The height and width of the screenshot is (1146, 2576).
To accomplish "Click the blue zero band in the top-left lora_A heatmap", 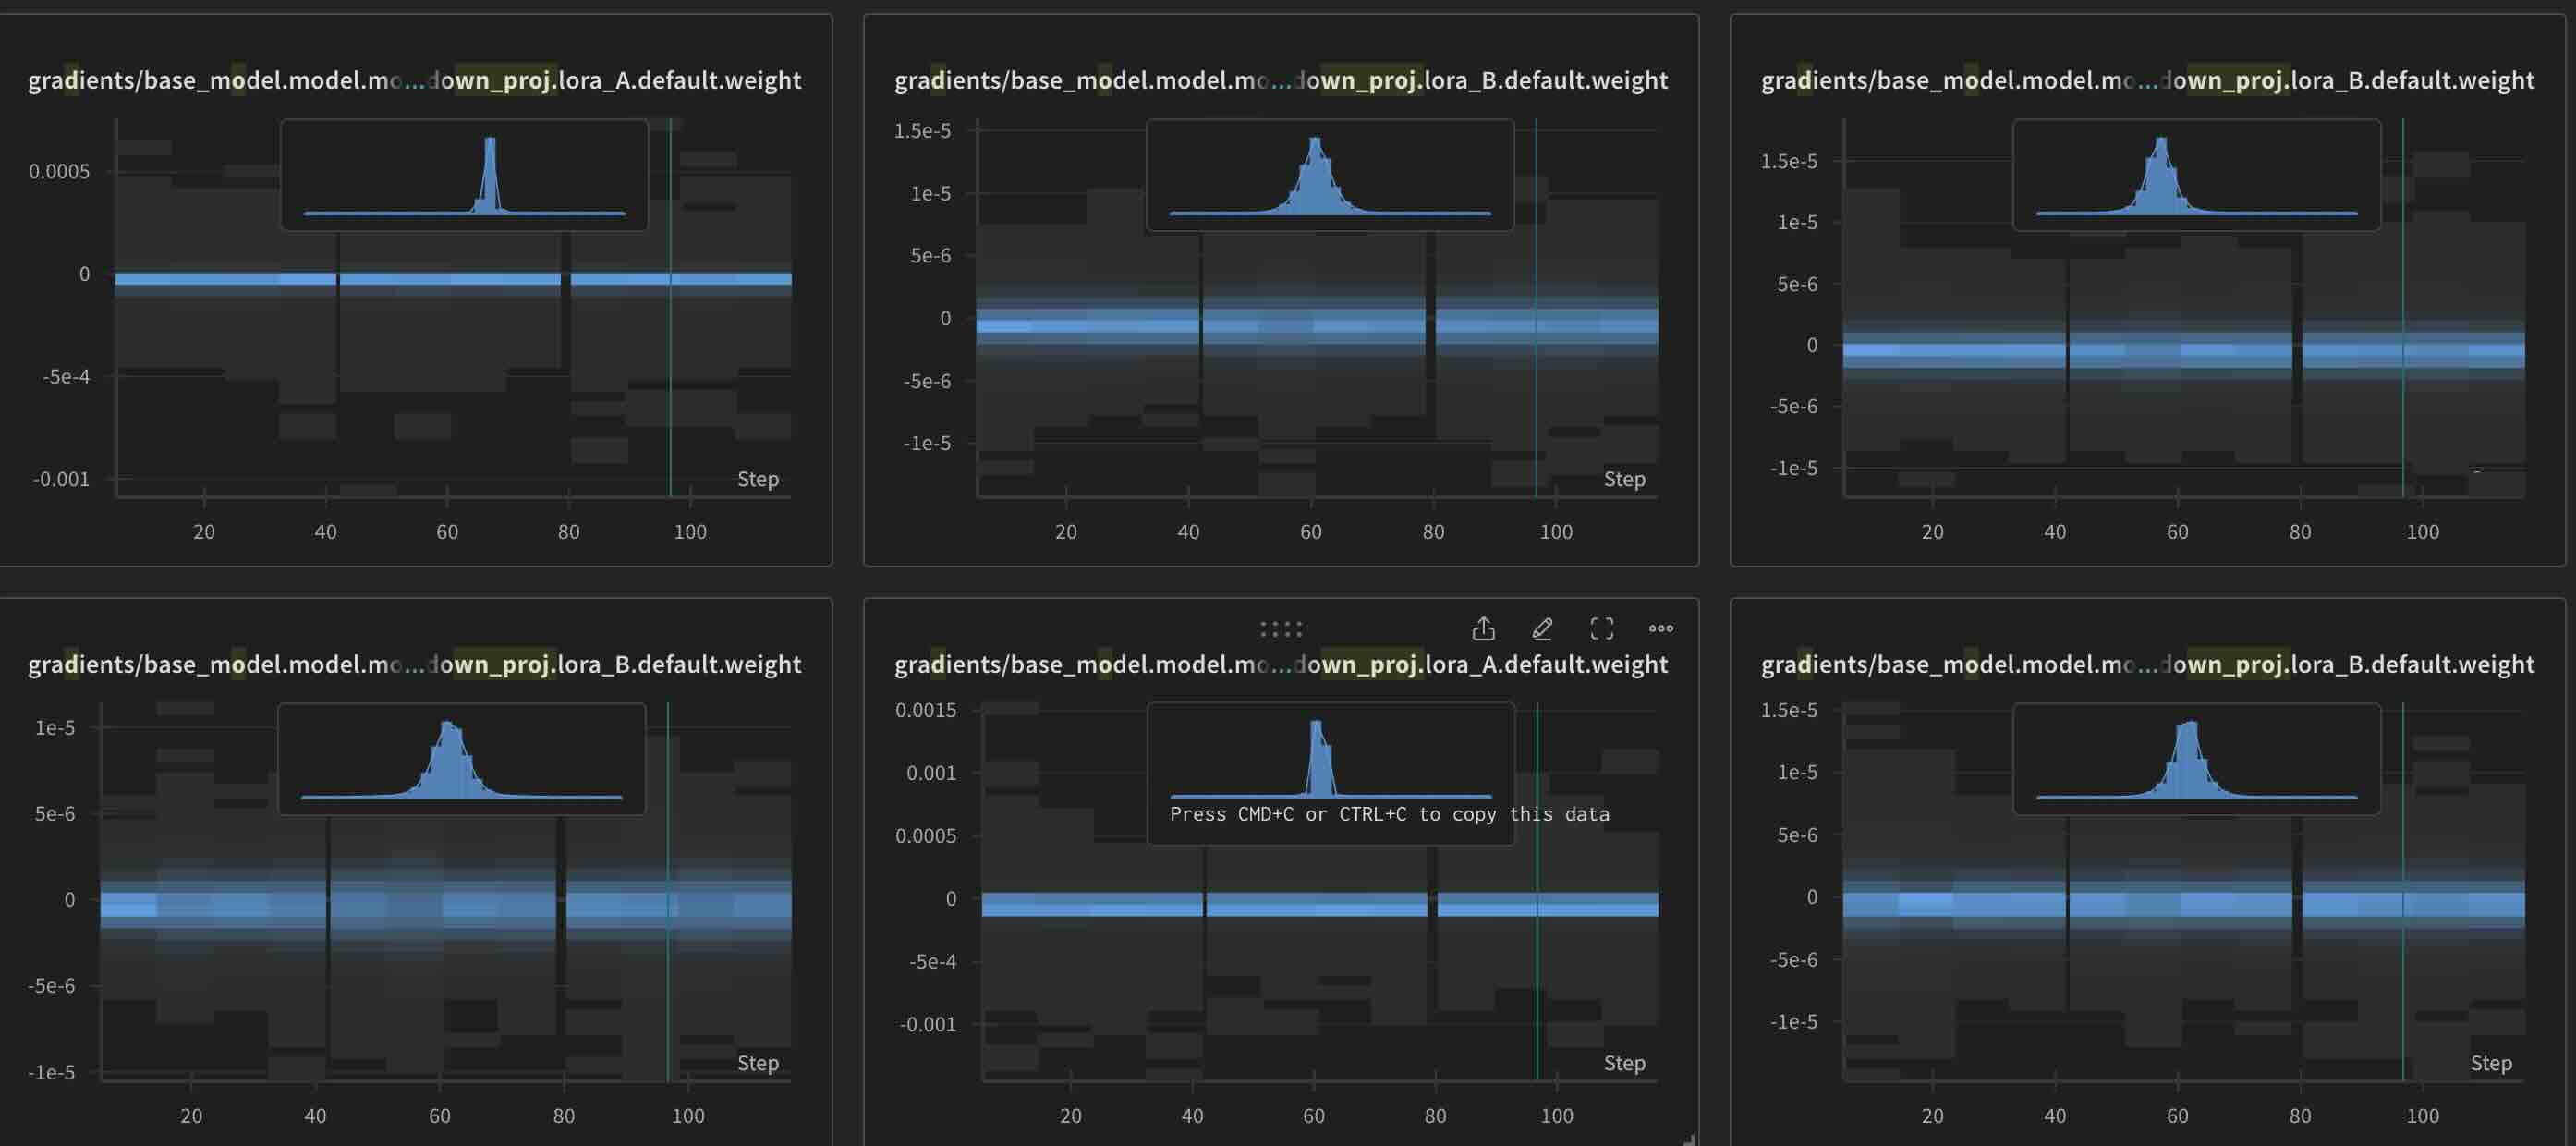I will point(453,279).
